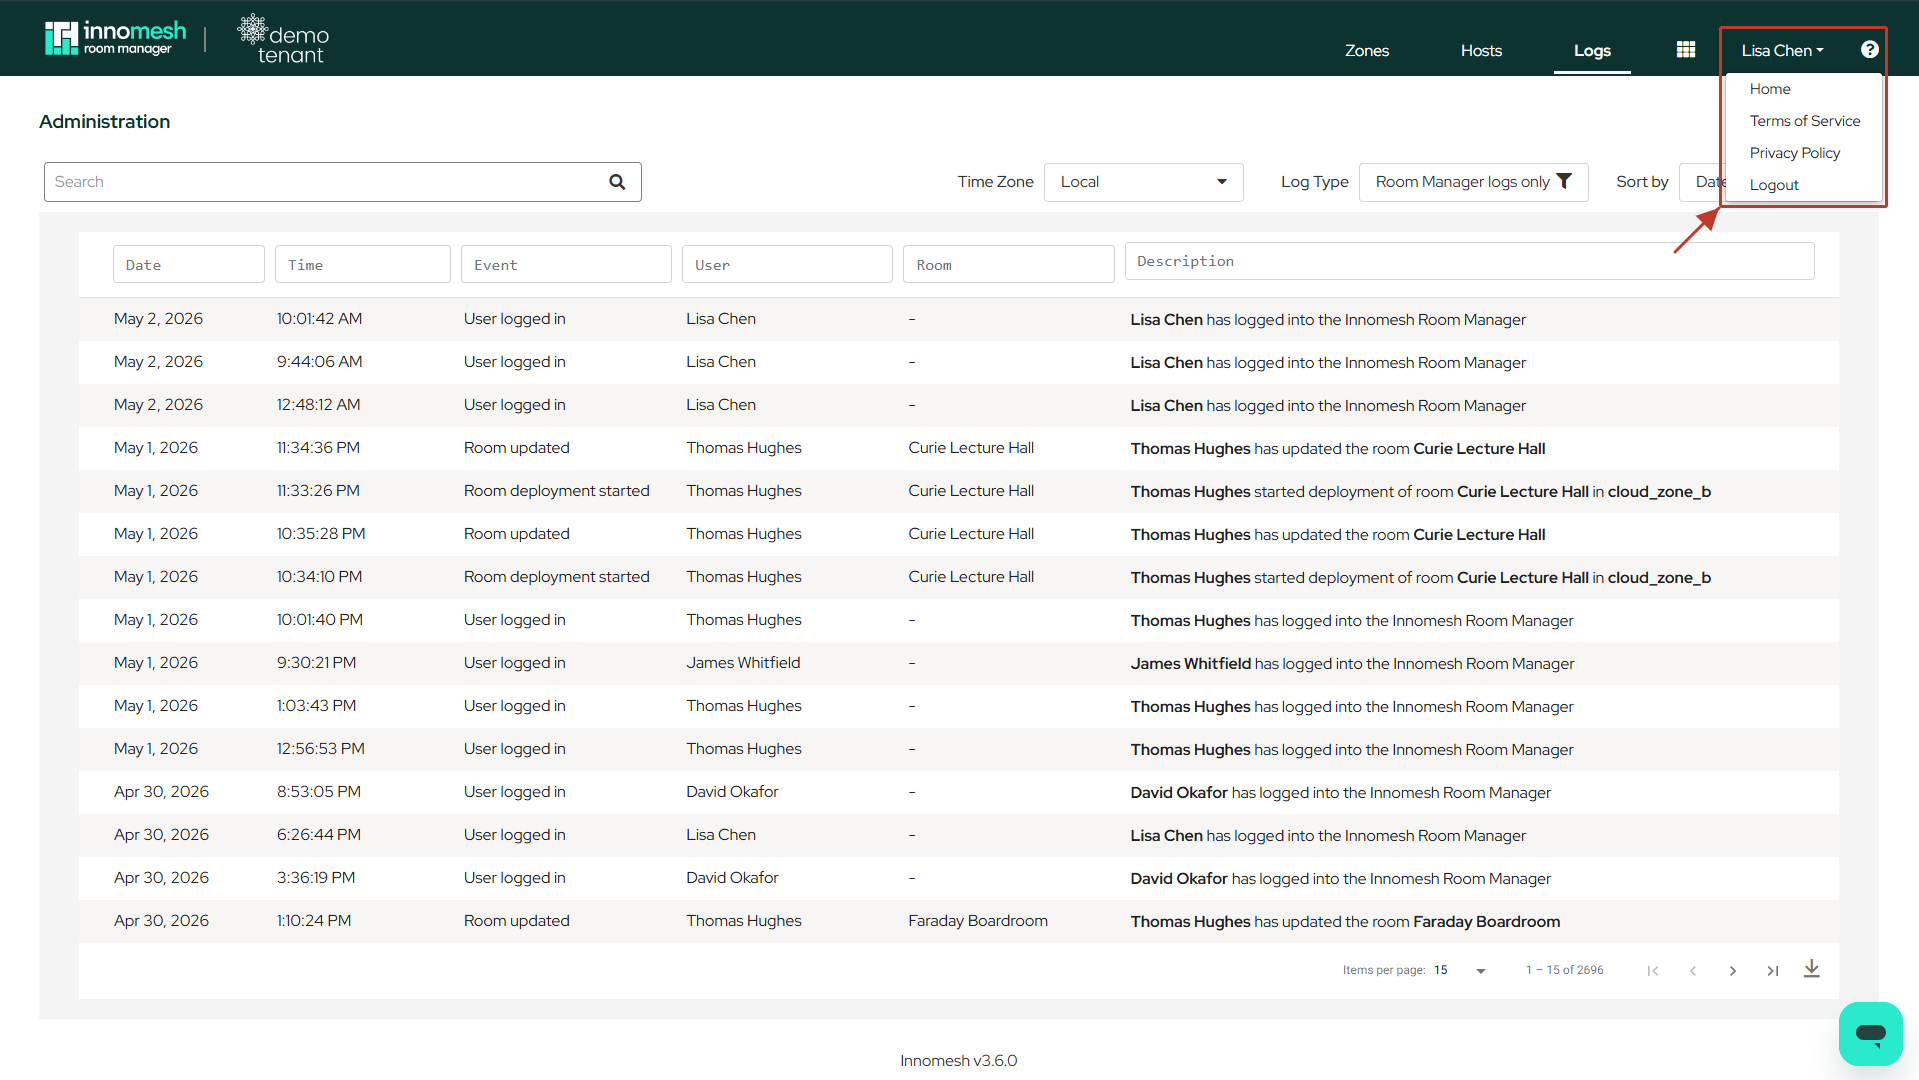
Task: Choose Logout from the user menu
Action: (x=1773, y=185)
